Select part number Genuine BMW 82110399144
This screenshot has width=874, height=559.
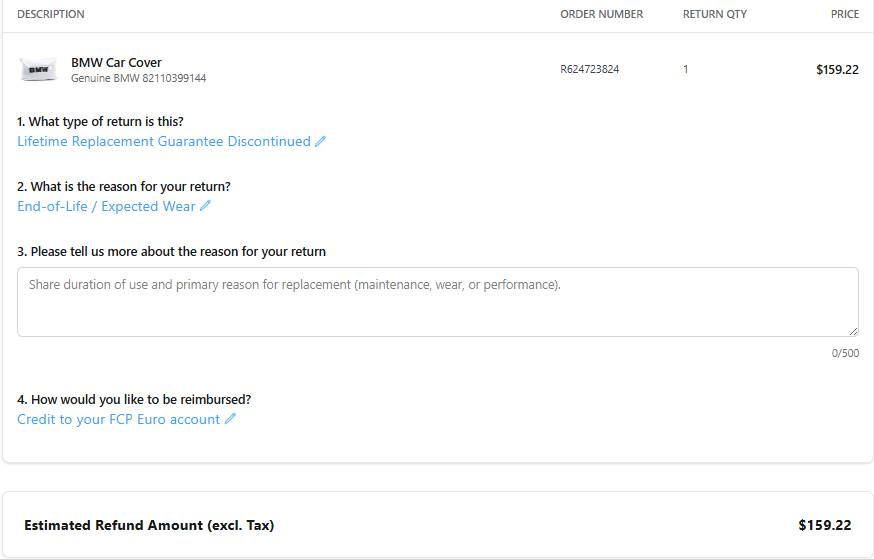pyautogui.click(x=138, y=79)
